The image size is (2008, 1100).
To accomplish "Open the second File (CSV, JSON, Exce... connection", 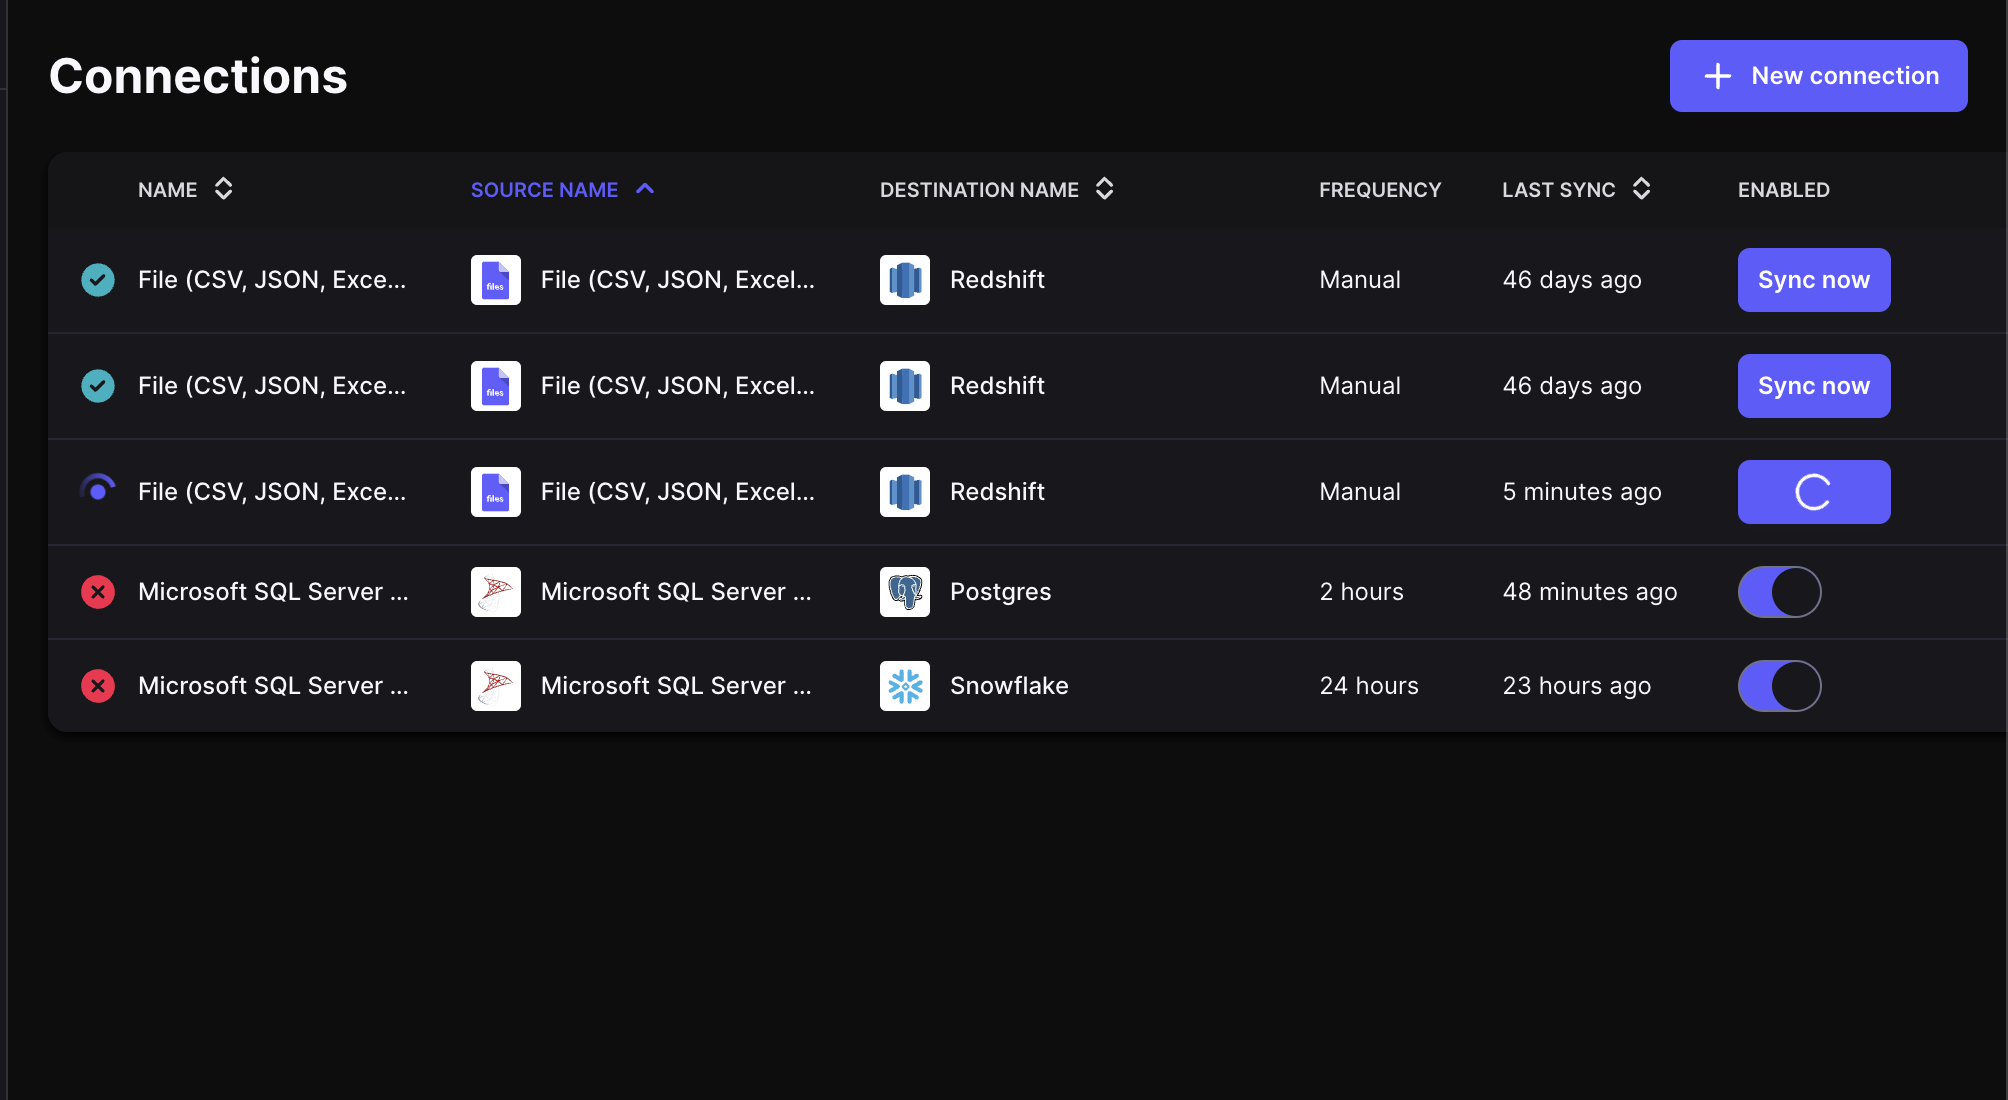I will pos(272,386).
